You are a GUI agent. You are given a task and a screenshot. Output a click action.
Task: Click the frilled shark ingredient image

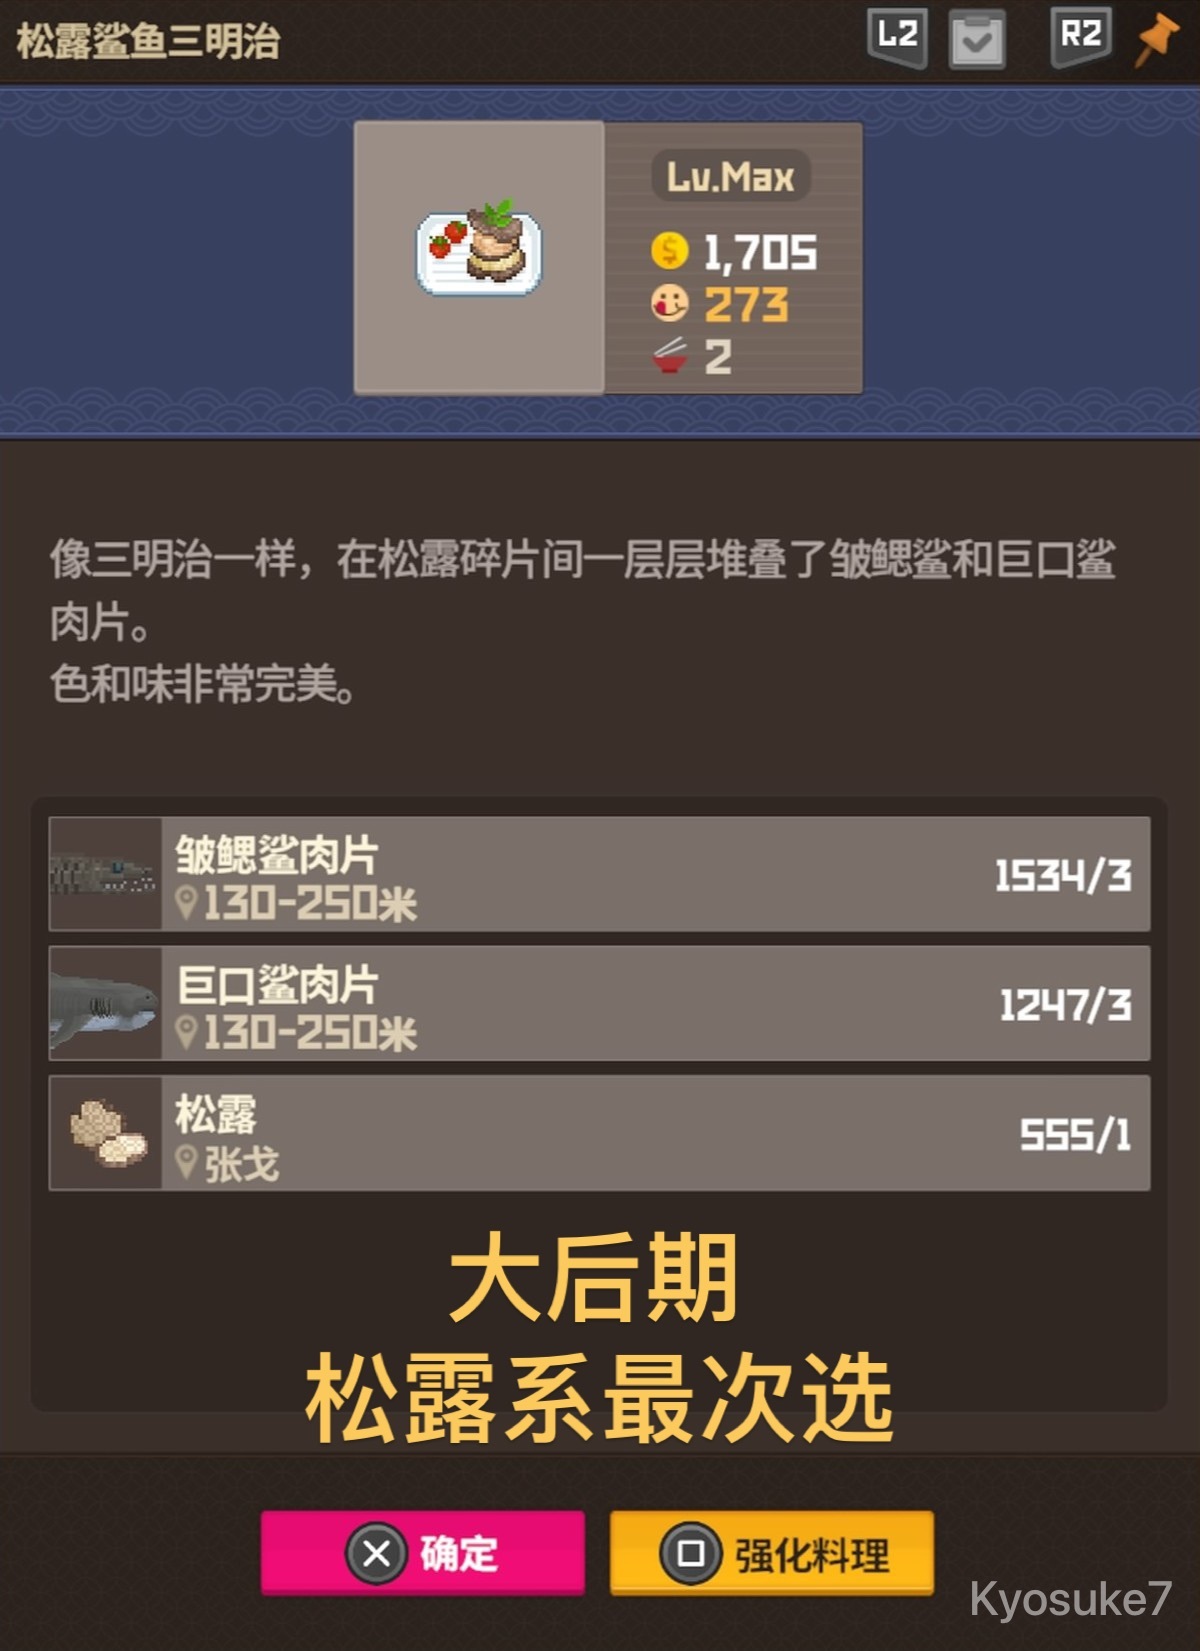[x=105, y=874]
